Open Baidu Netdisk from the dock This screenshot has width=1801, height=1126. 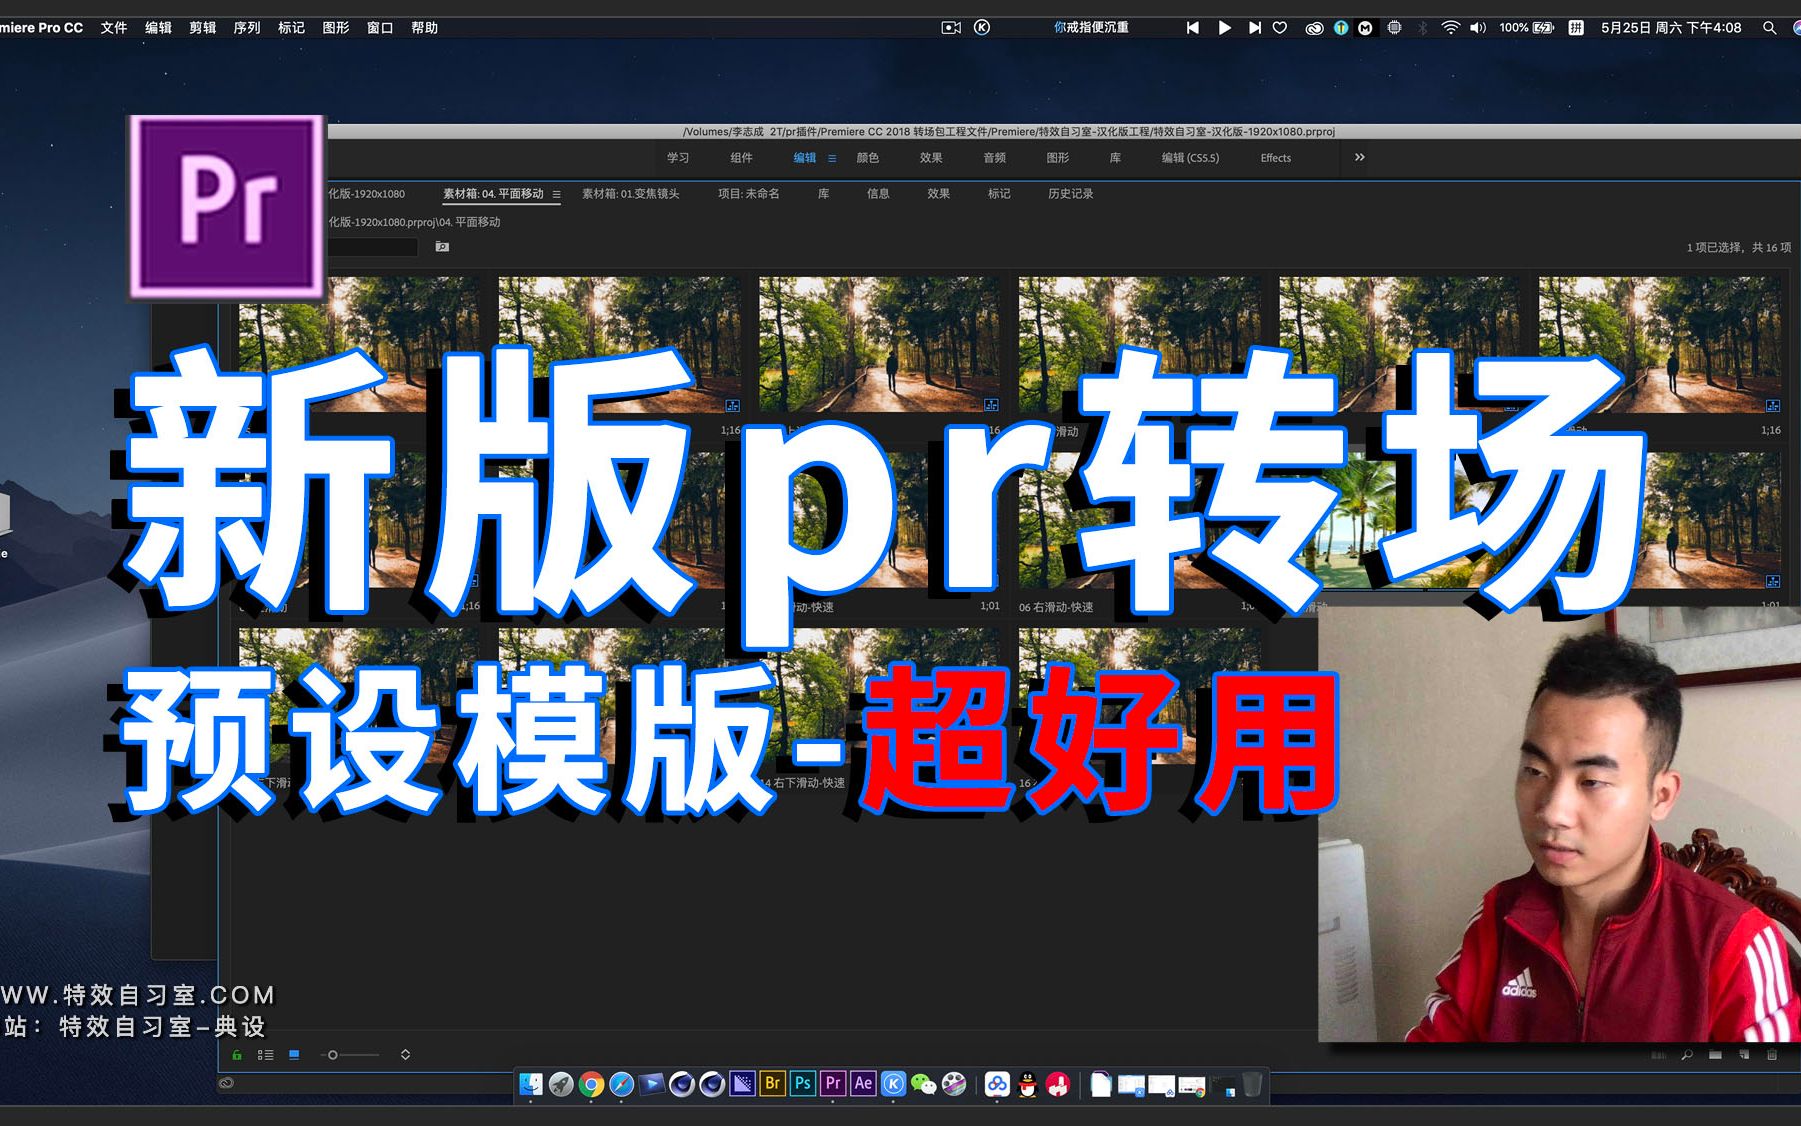997,1084
